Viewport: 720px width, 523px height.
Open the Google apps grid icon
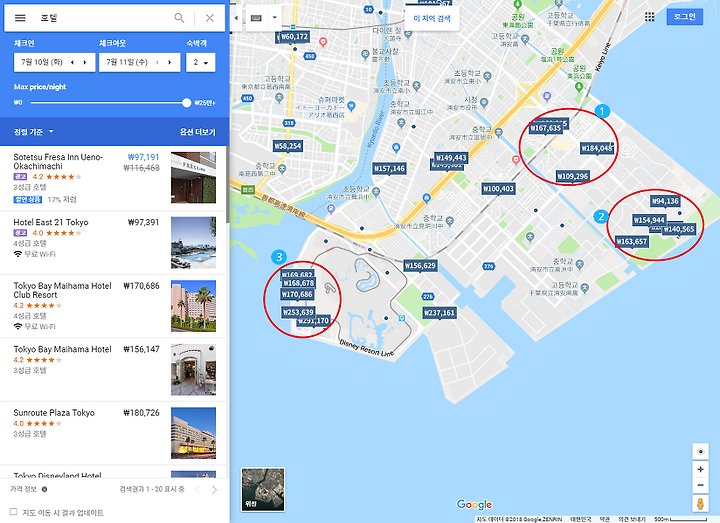tap(649, 17)
